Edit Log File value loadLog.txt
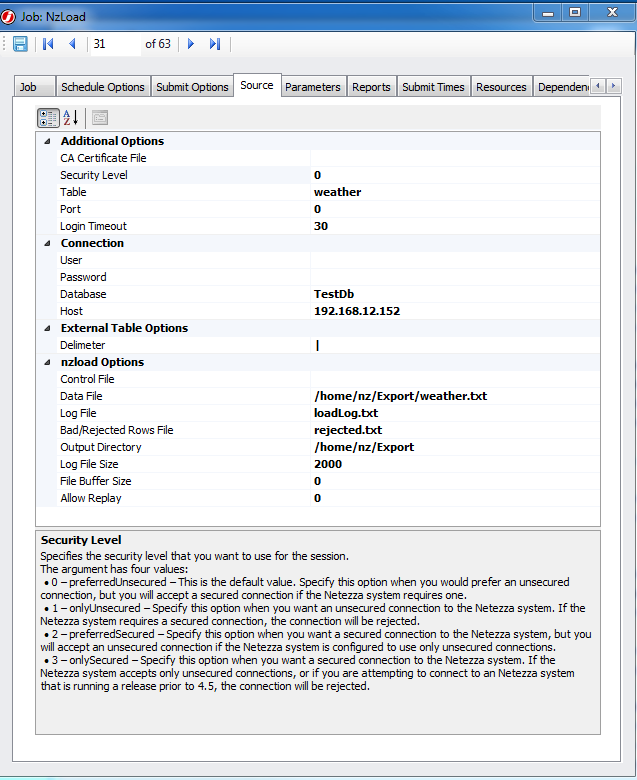This screenshot has width=637, height=780. pyautogui.click(x=455, y=413)
